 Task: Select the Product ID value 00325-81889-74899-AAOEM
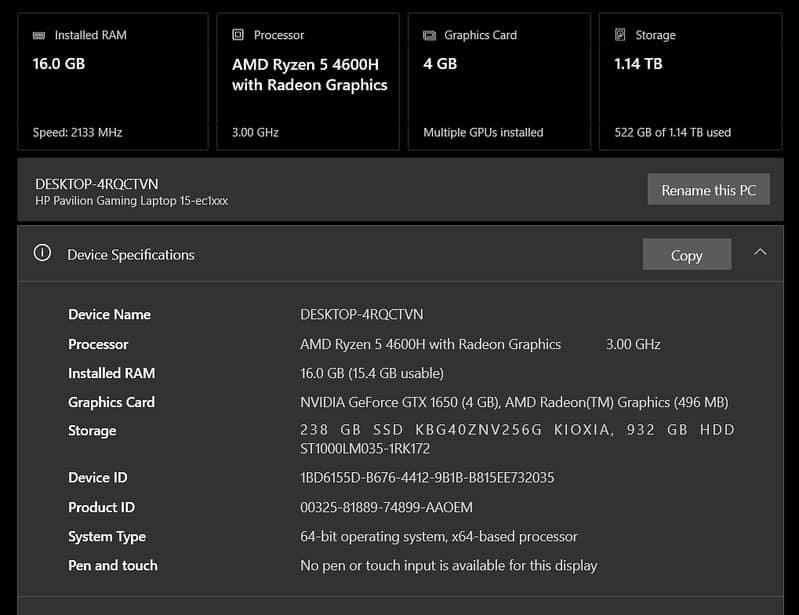386,507
